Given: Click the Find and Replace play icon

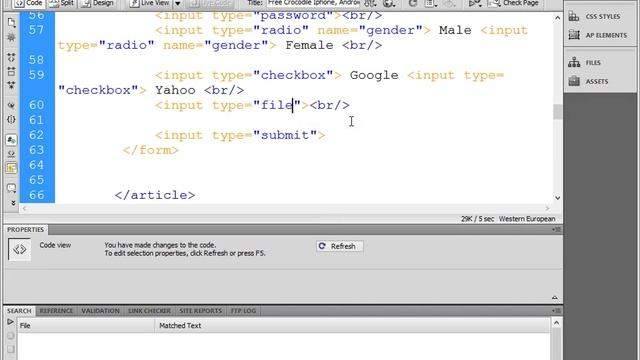Looking at the screenshot, I should (10, 322).
